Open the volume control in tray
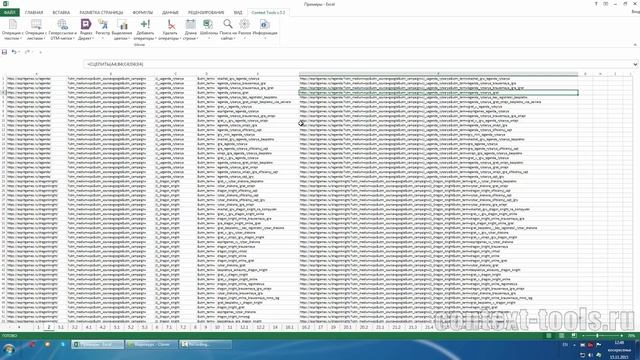The height and width of the screenshot is (360, 640). point(591,355)
